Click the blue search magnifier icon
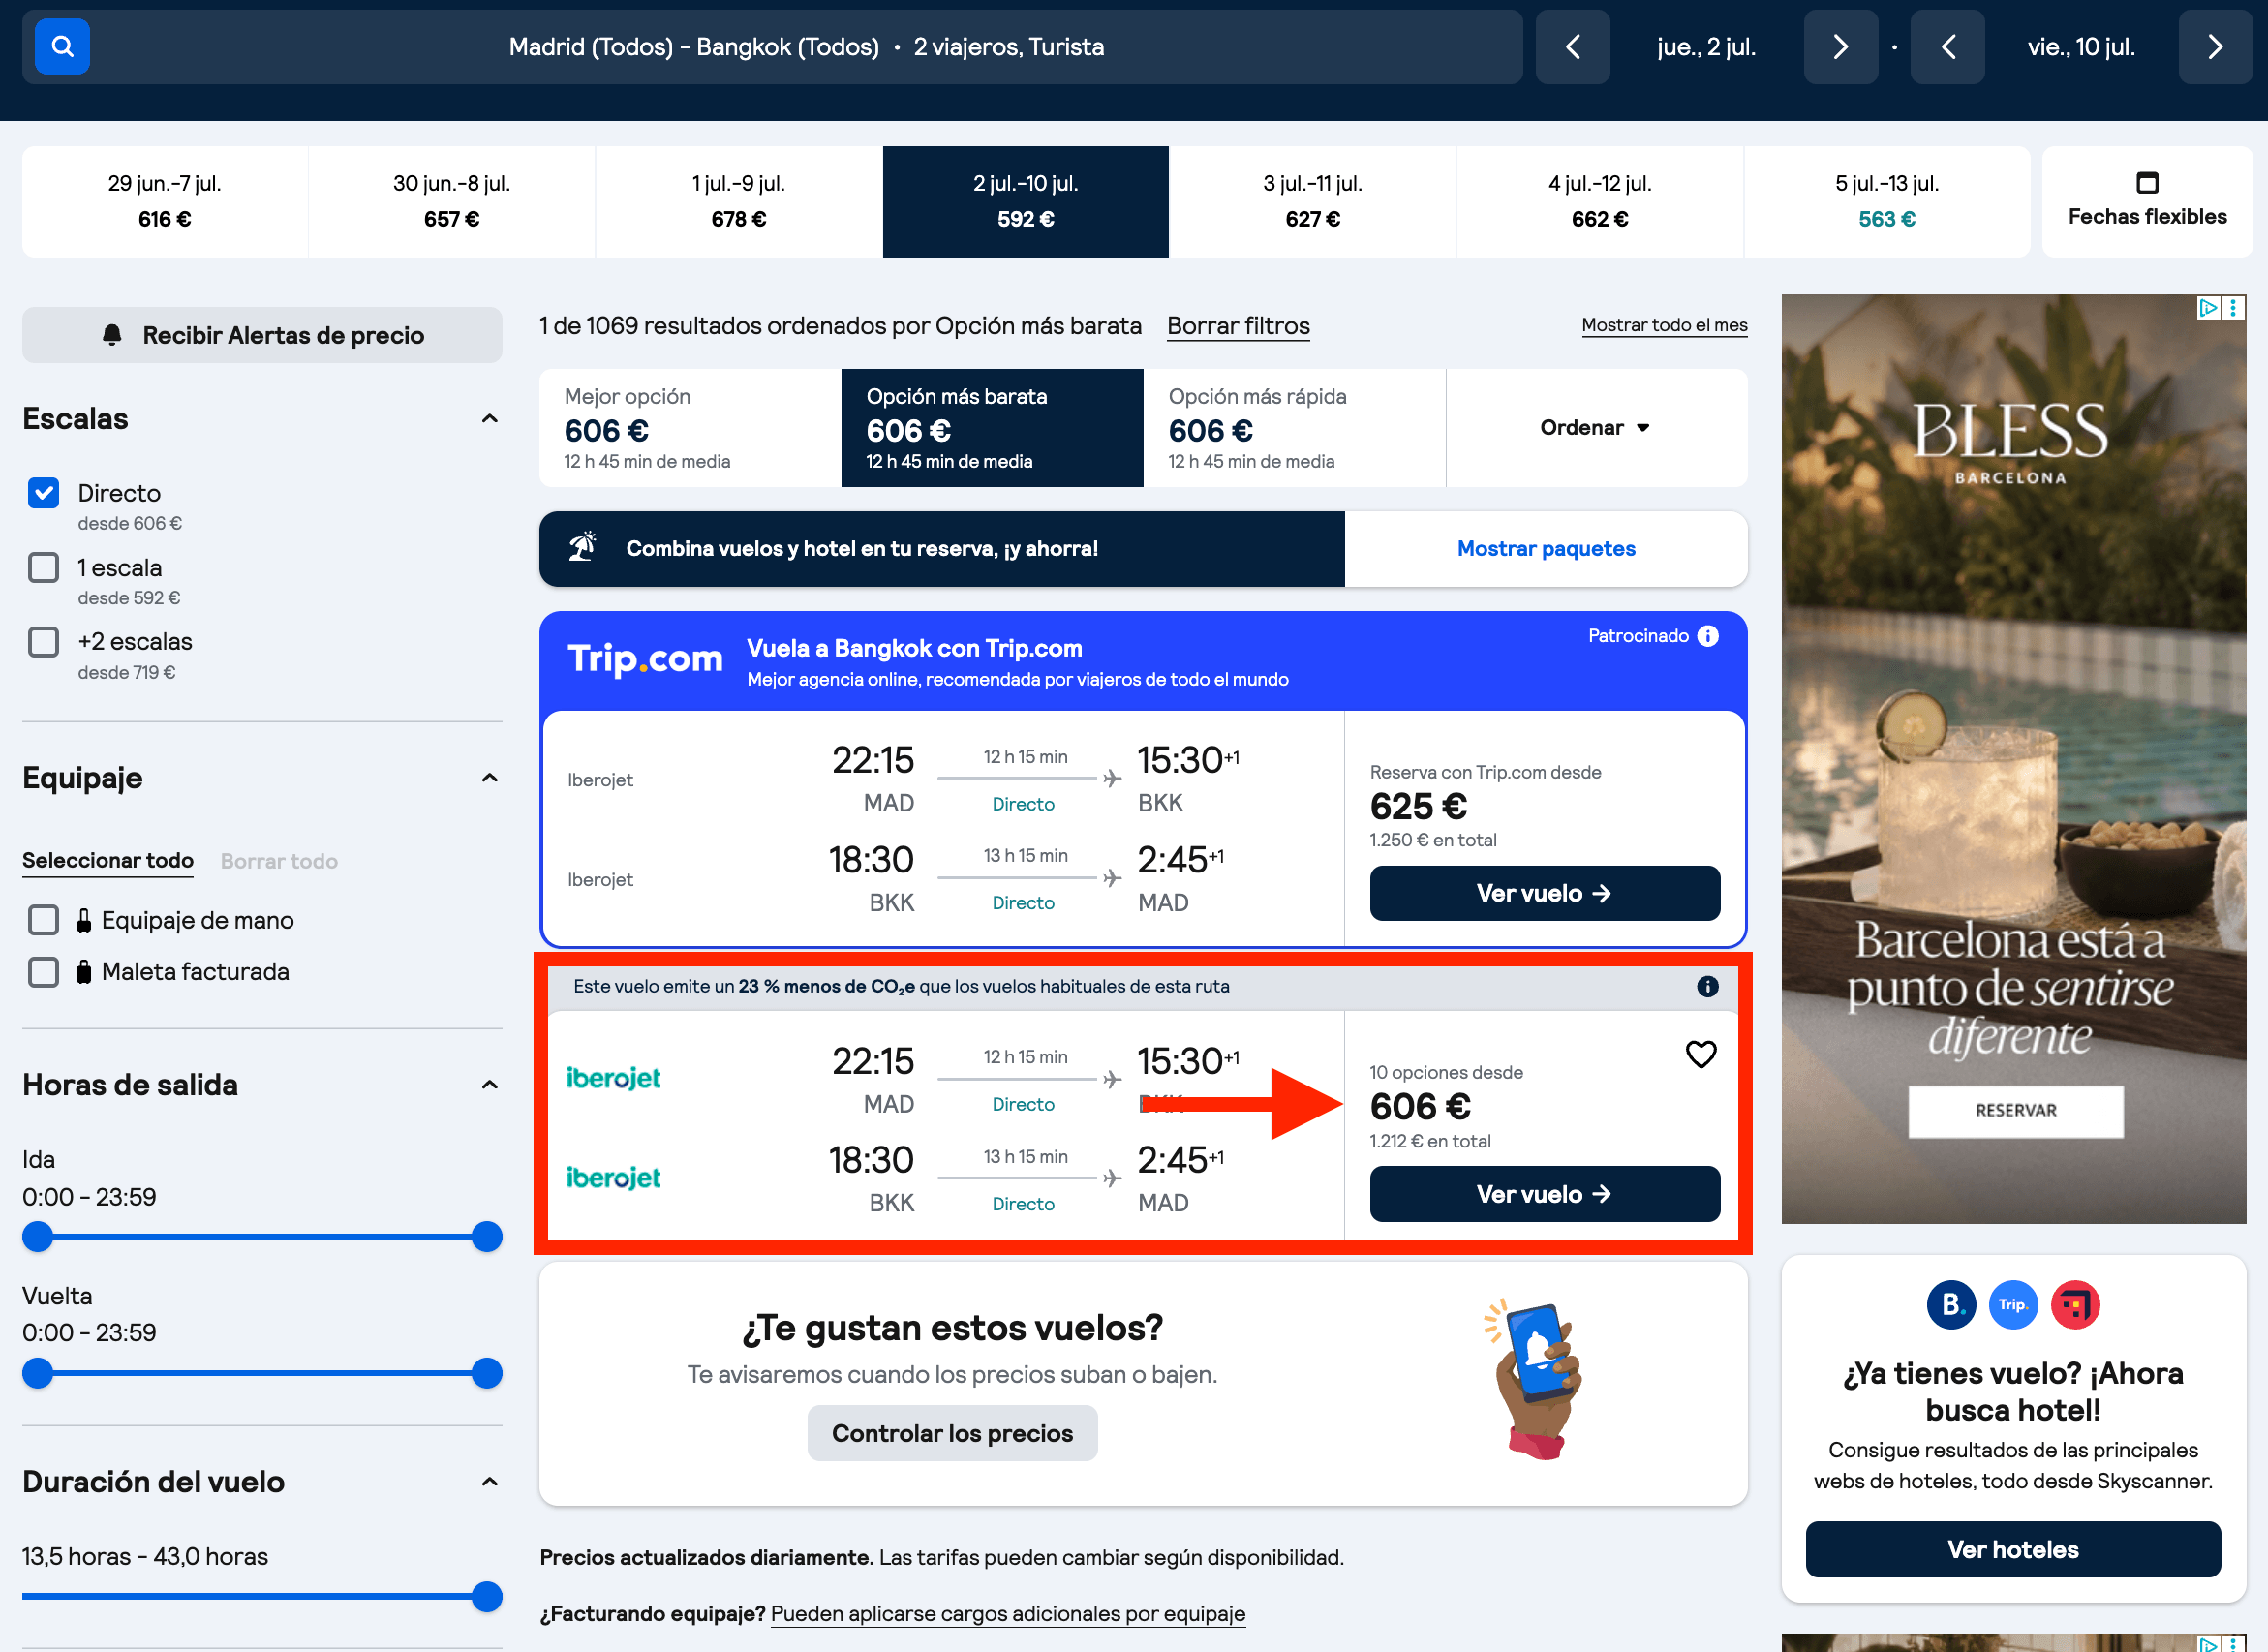This screenshot has height=1652, width=2268. coord(62,47)
